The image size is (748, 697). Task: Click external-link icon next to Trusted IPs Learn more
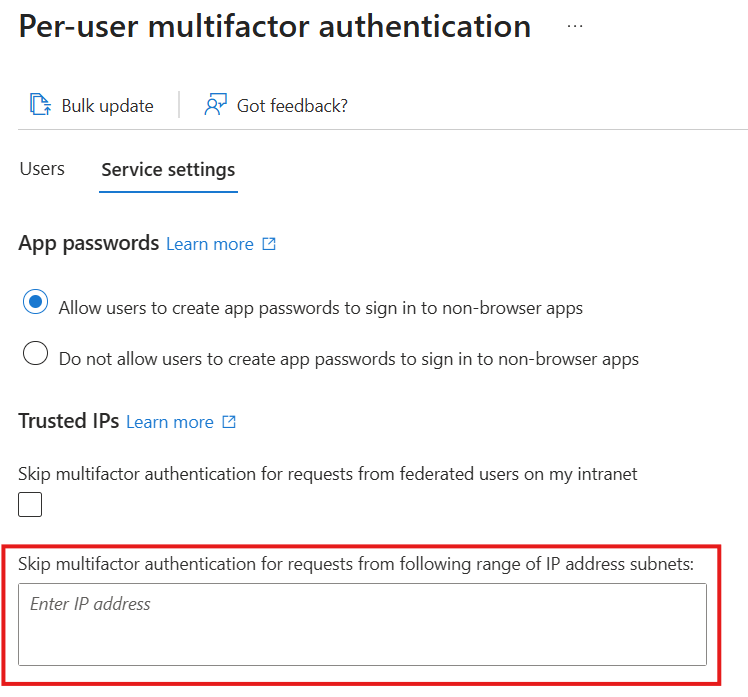click(x=229, y=422)
